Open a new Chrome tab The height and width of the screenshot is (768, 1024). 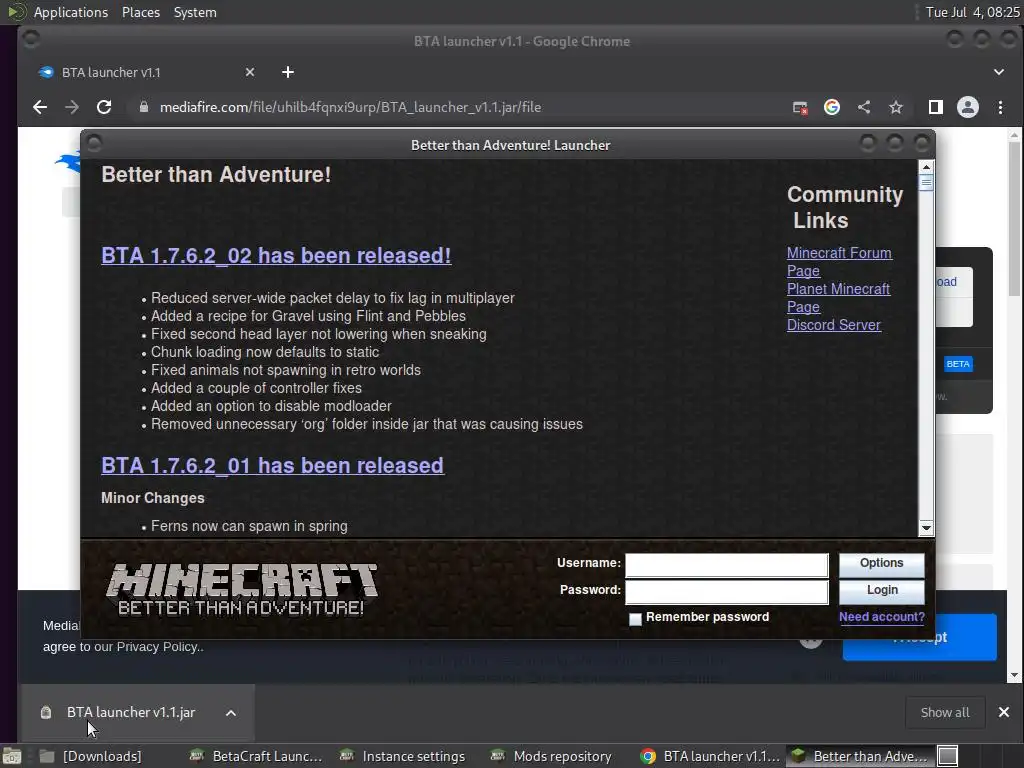[x=287, y=72]
